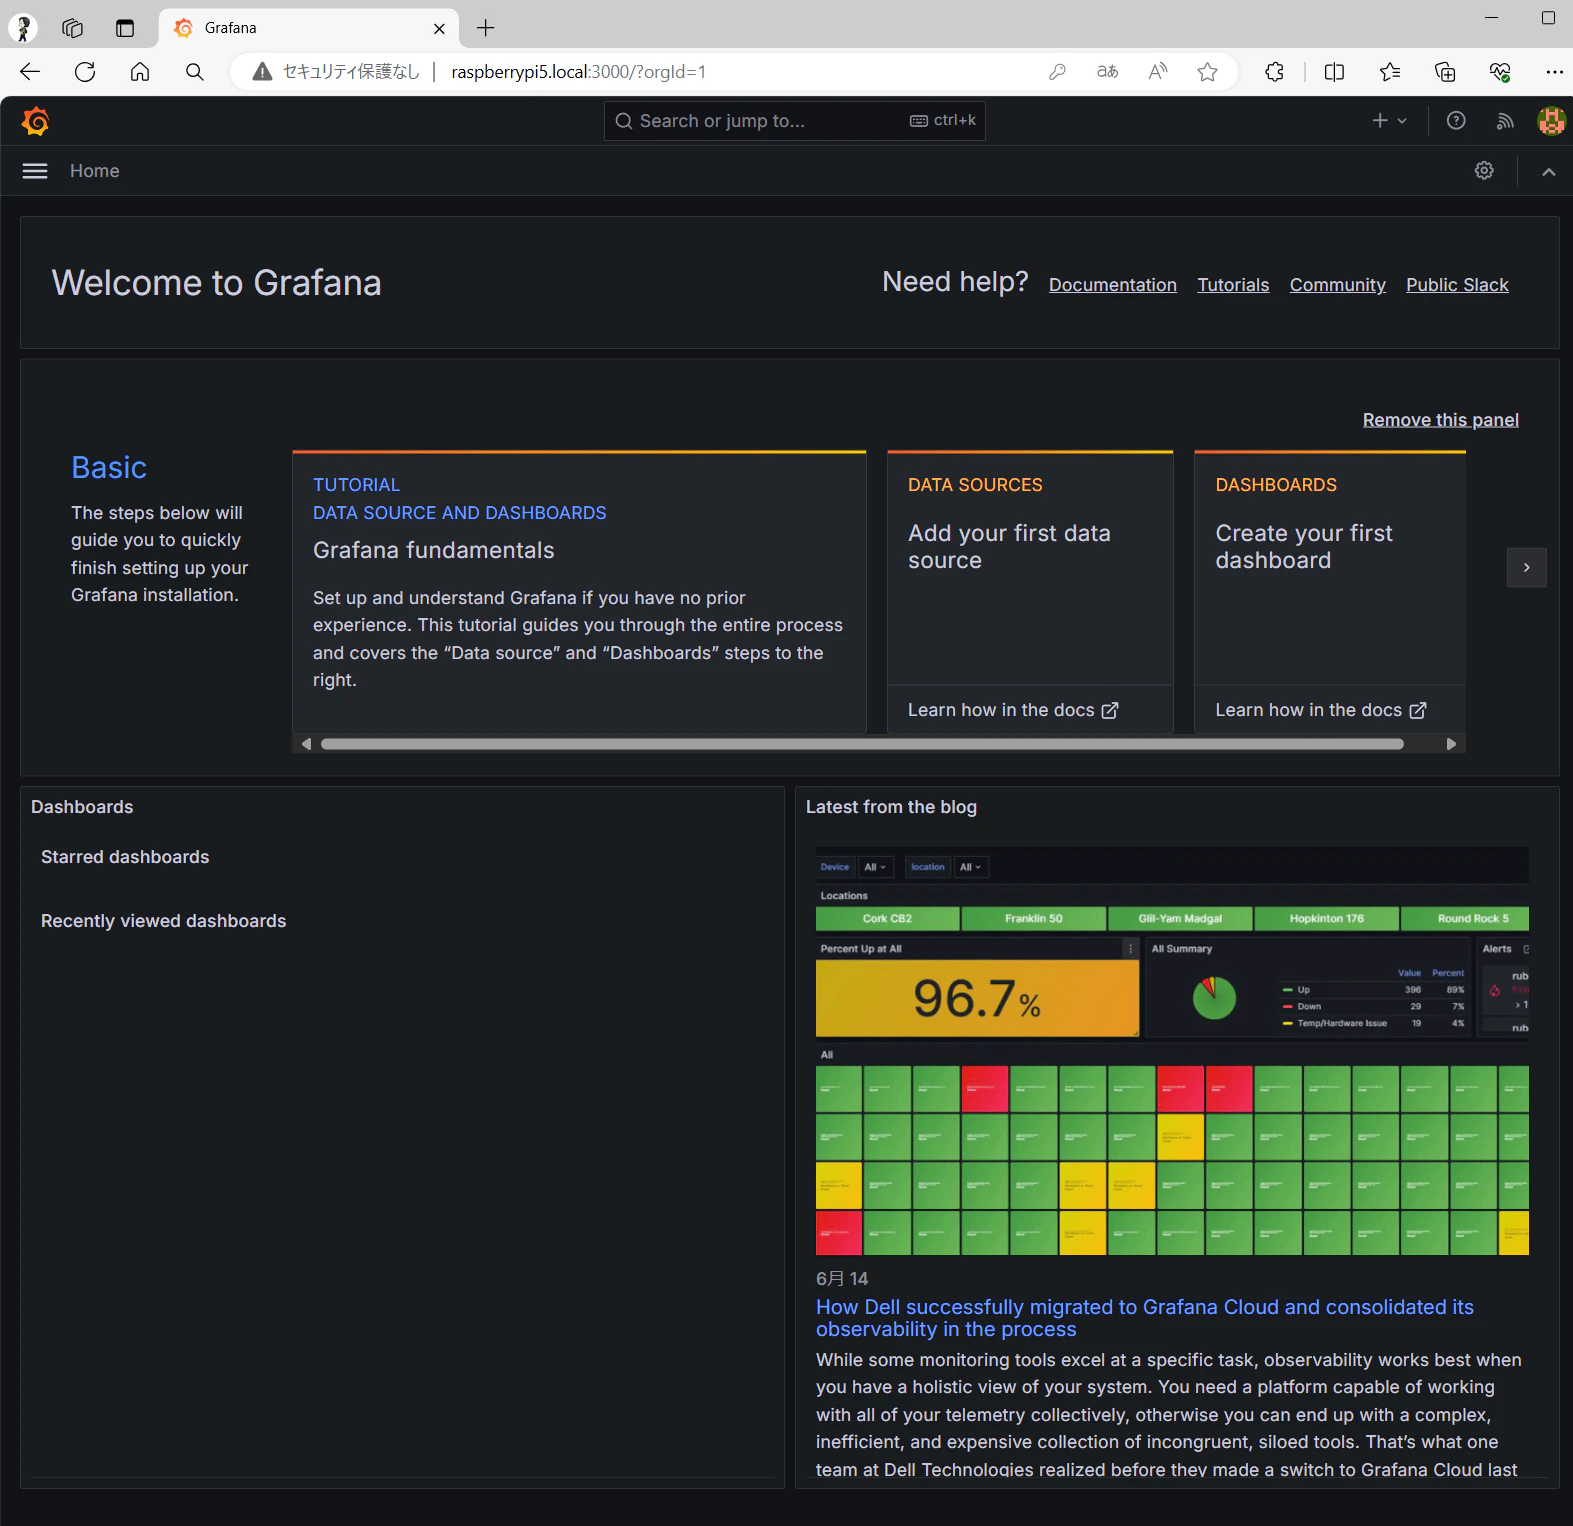Click the cards horizontal scrollbar thumb
The height and width of the screenshot is (1526, 1573).
coord(862,744)
